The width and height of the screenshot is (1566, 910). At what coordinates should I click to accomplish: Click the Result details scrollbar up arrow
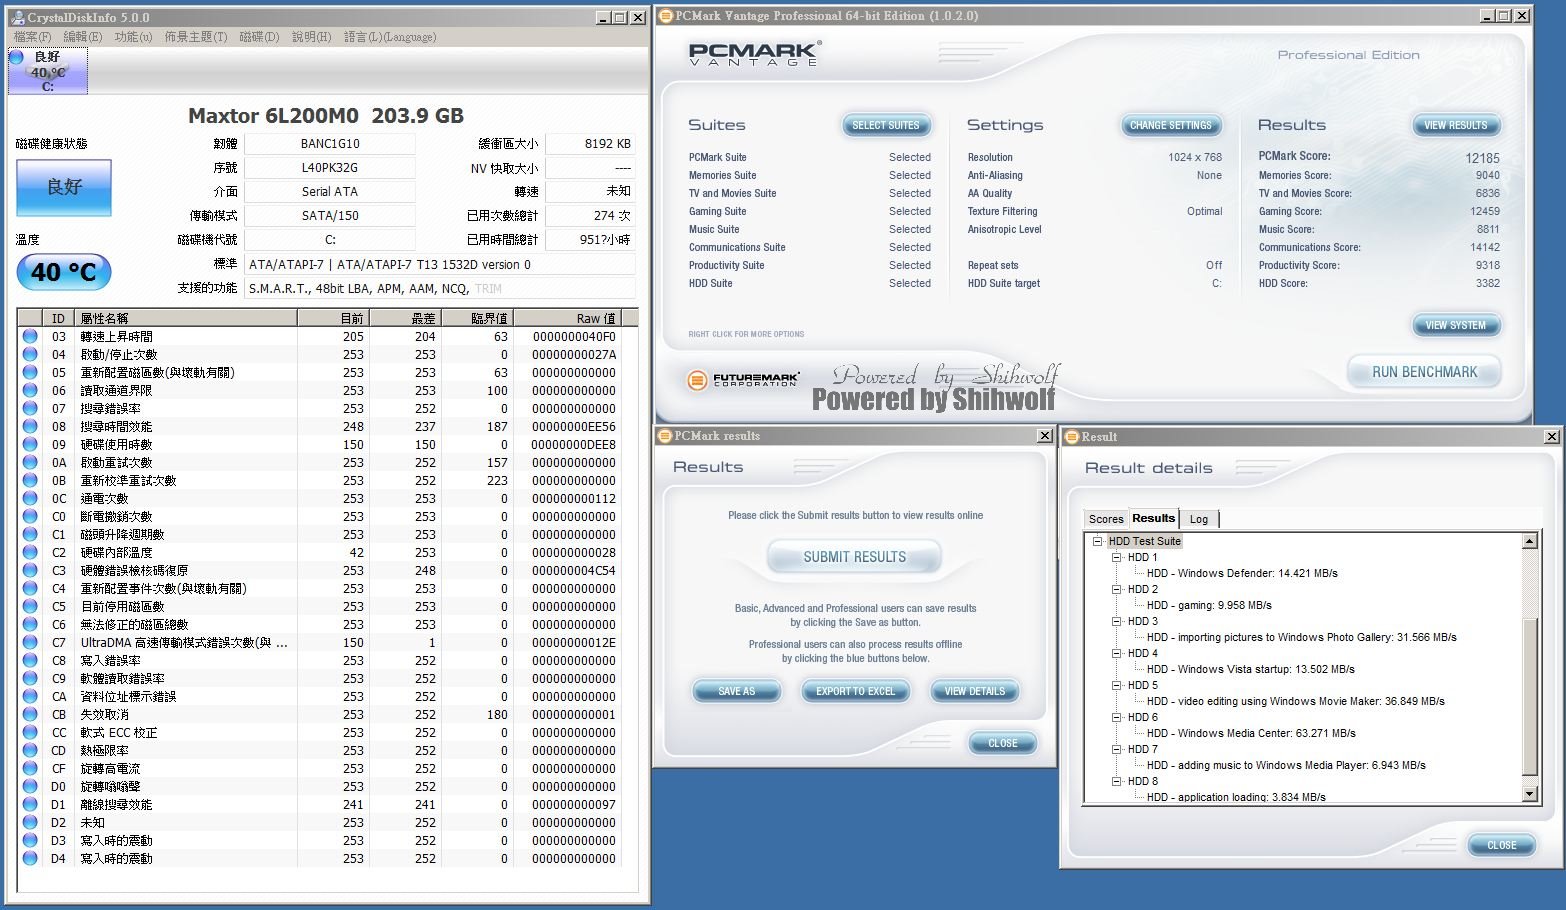tap(1529, 541)
